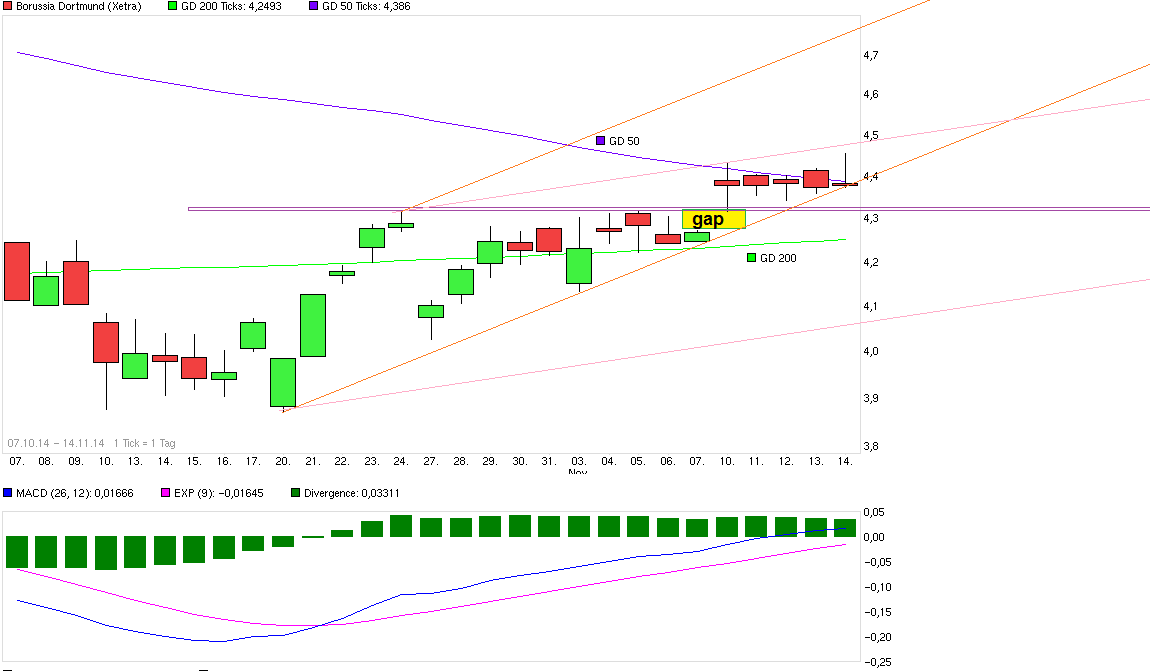Click the red Borussia Dortmund legend square

9,6
